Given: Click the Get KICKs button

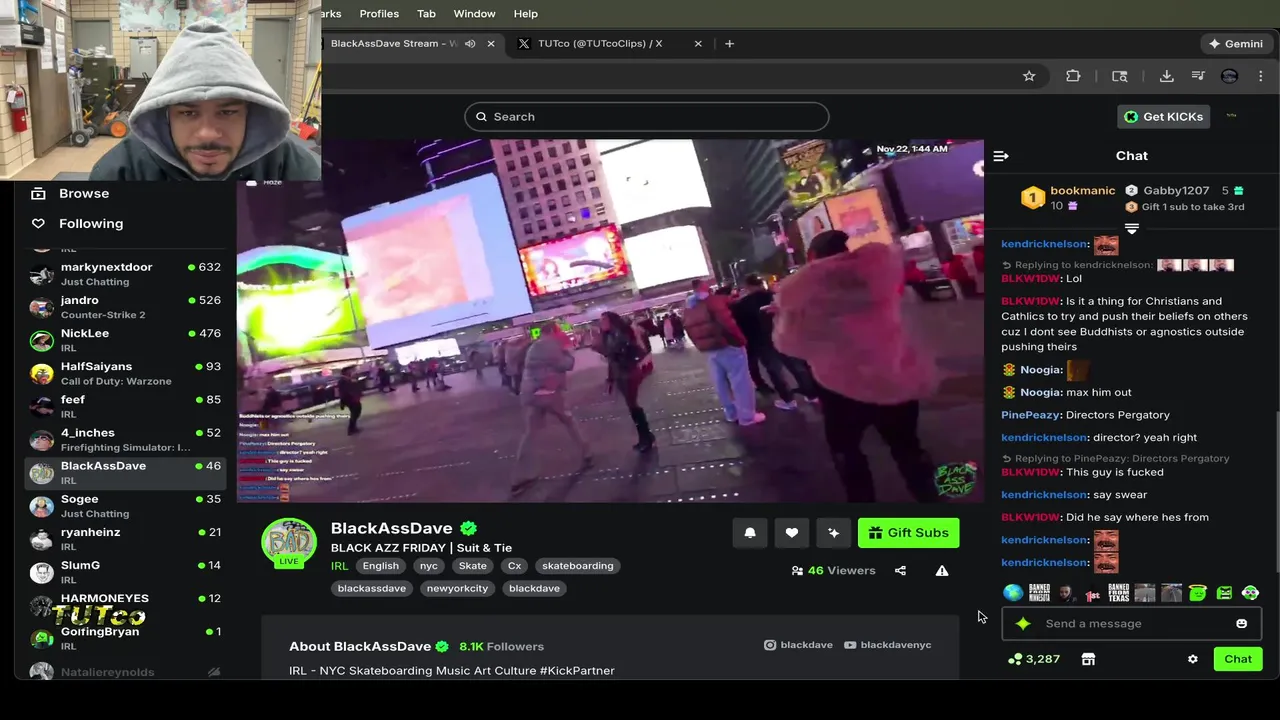Looking at the screenshot, I should [1164, 117].
